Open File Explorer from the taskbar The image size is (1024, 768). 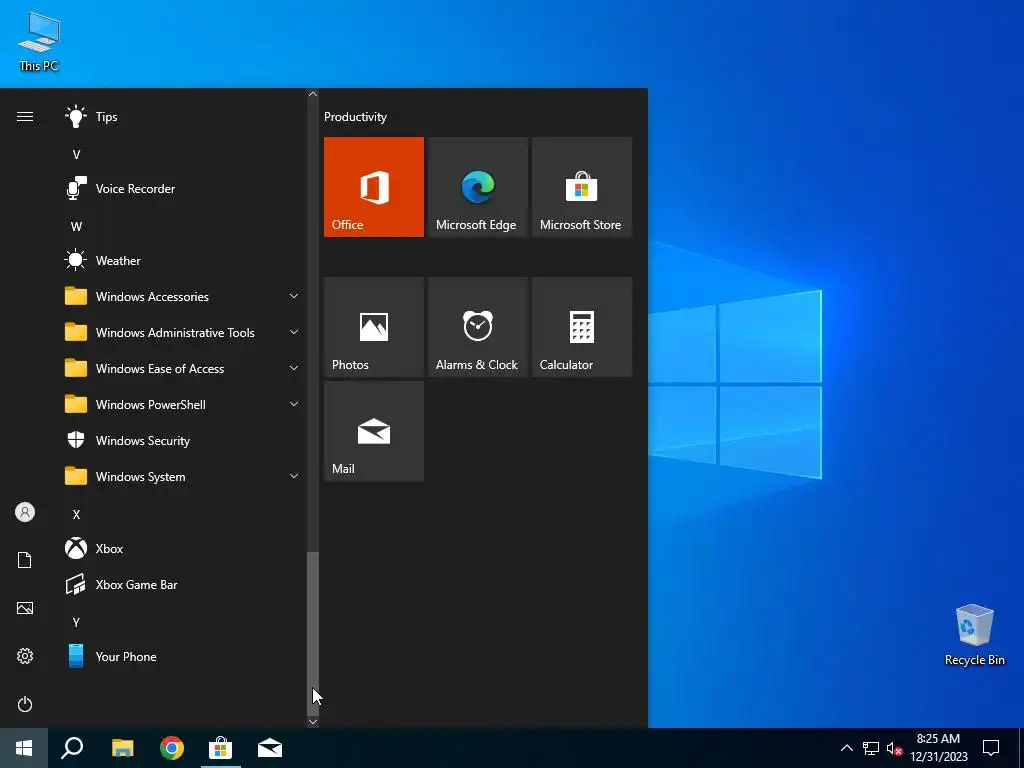tap(122, 748)
